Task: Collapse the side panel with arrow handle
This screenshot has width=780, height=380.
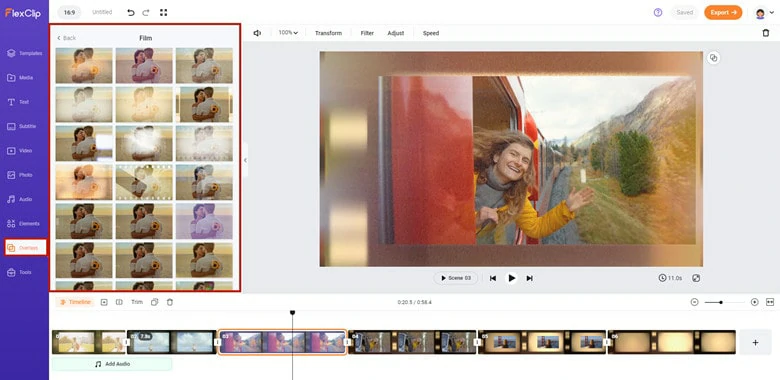Action: tap(245, 160)
